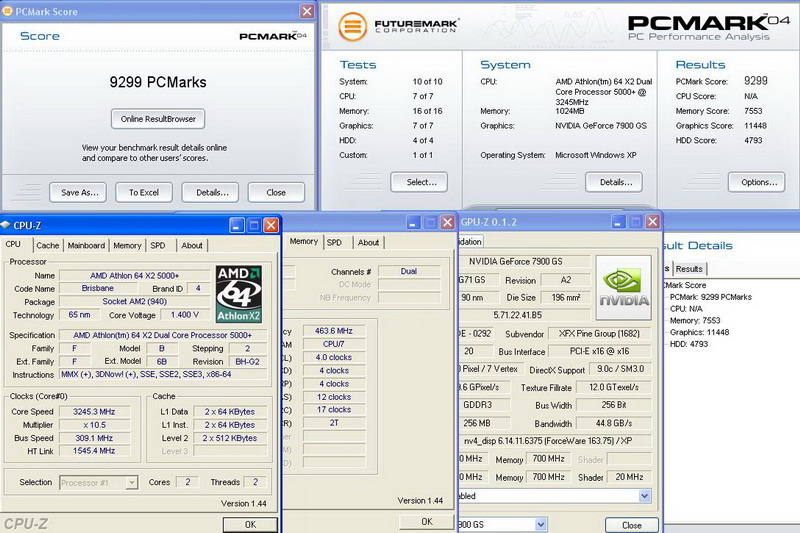Click 'PCMark: 9299 PCMarks' in Result Details
The height and width of the screenshot is (533, 800).
[711, 297]
